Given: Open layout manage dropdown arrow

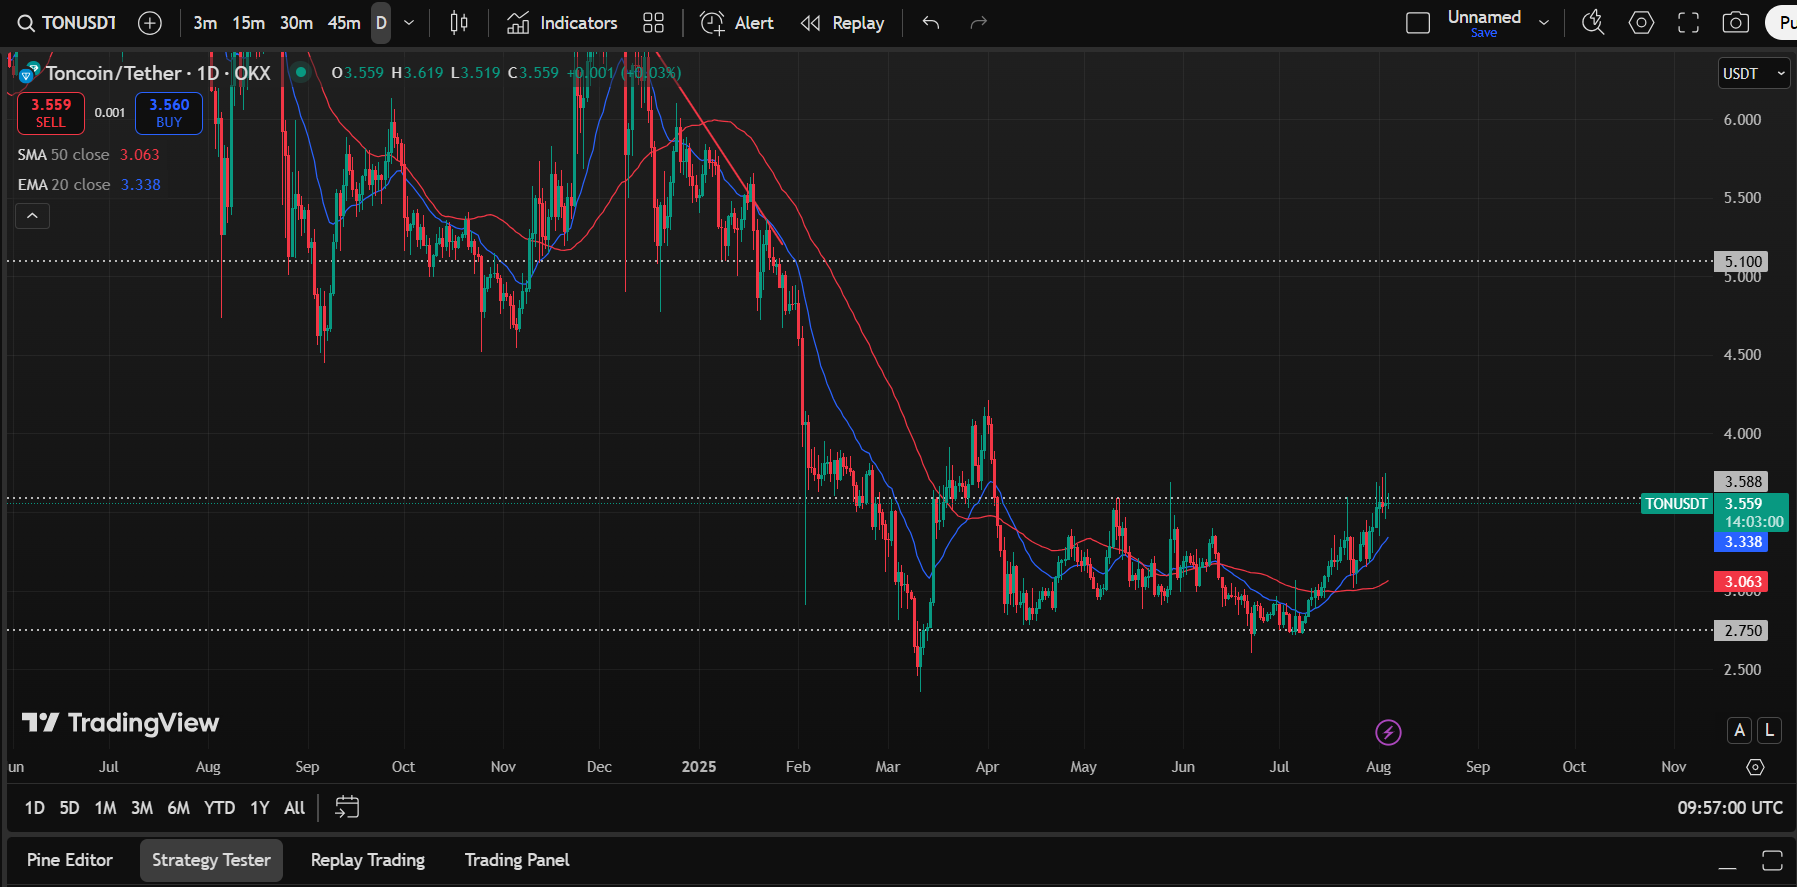Looking at the screenshot, I should 1544,23.
